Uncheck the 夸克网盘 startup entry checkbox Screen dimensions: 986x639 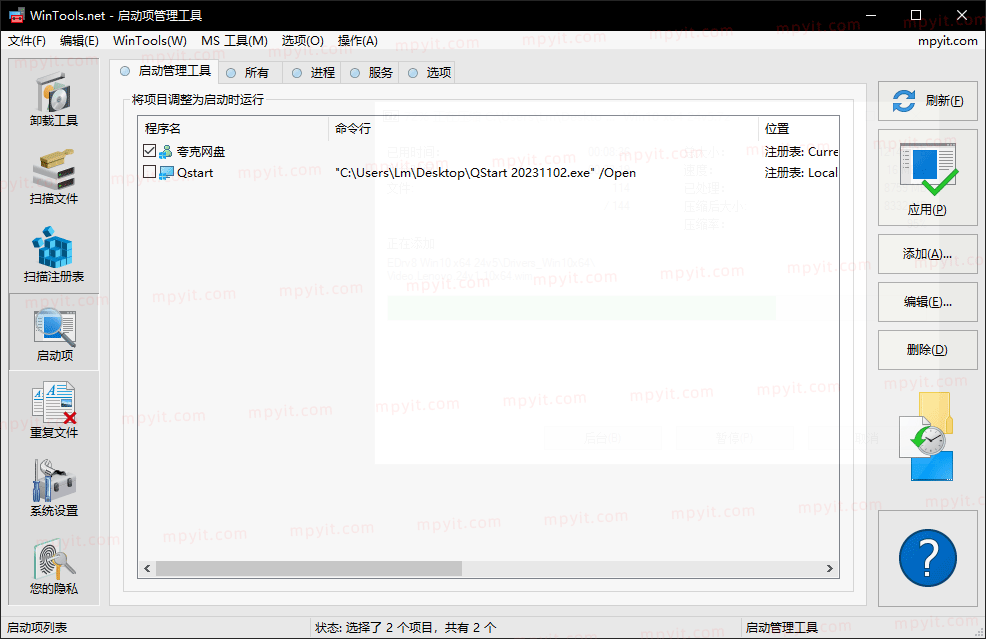coord(150,151)
